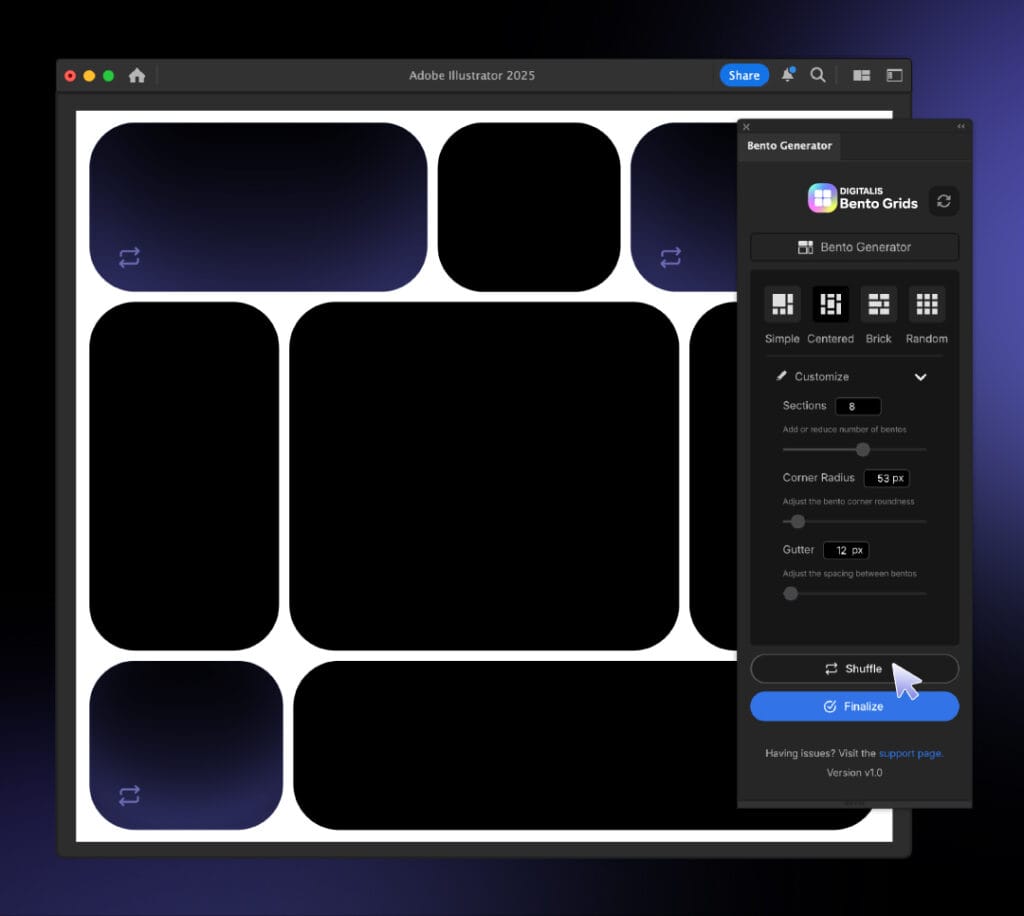The height and width of the screenshot is (916, 1024).
Task: Click the Sections number input field
Action: click(x=858, y=406)
